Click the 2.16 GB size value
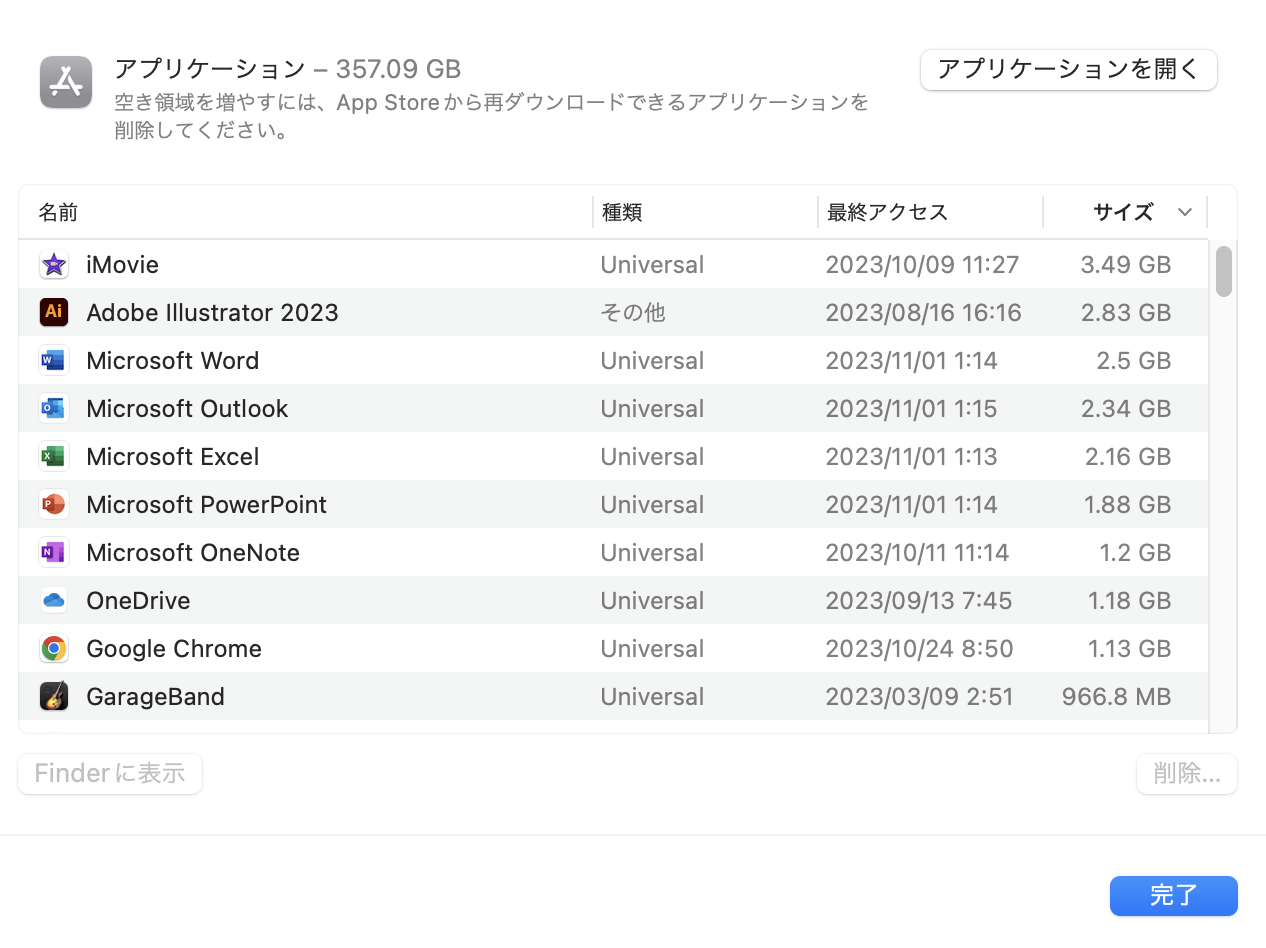The width and height of the screenshot is (1266, 948). click(1128, 457)
